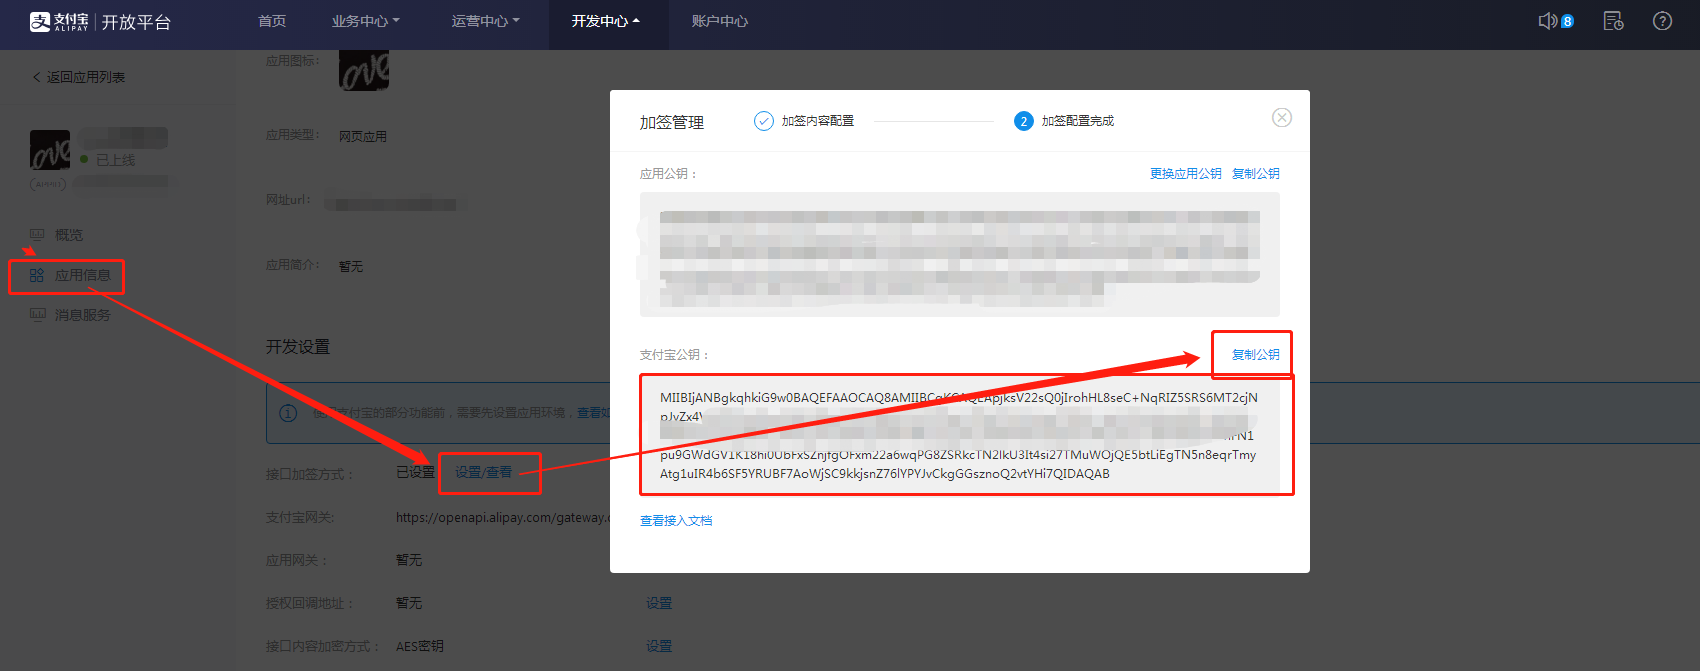This screenshot has width=1700, height=671.
Task: Click the 消息服务 sidebar icon
Action: coord(37,315)
